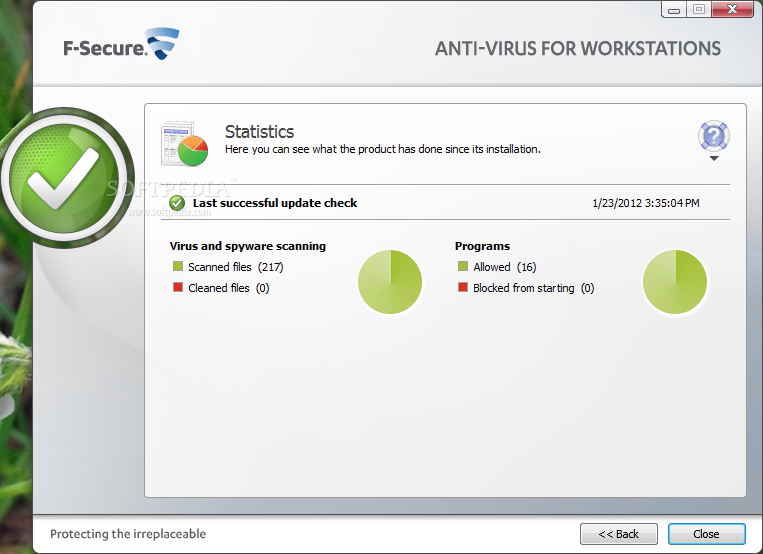Click the large green checkmark status icon
Image resolution: width=763 pixels, height=554 pixels.
click(x=65, y=178)
